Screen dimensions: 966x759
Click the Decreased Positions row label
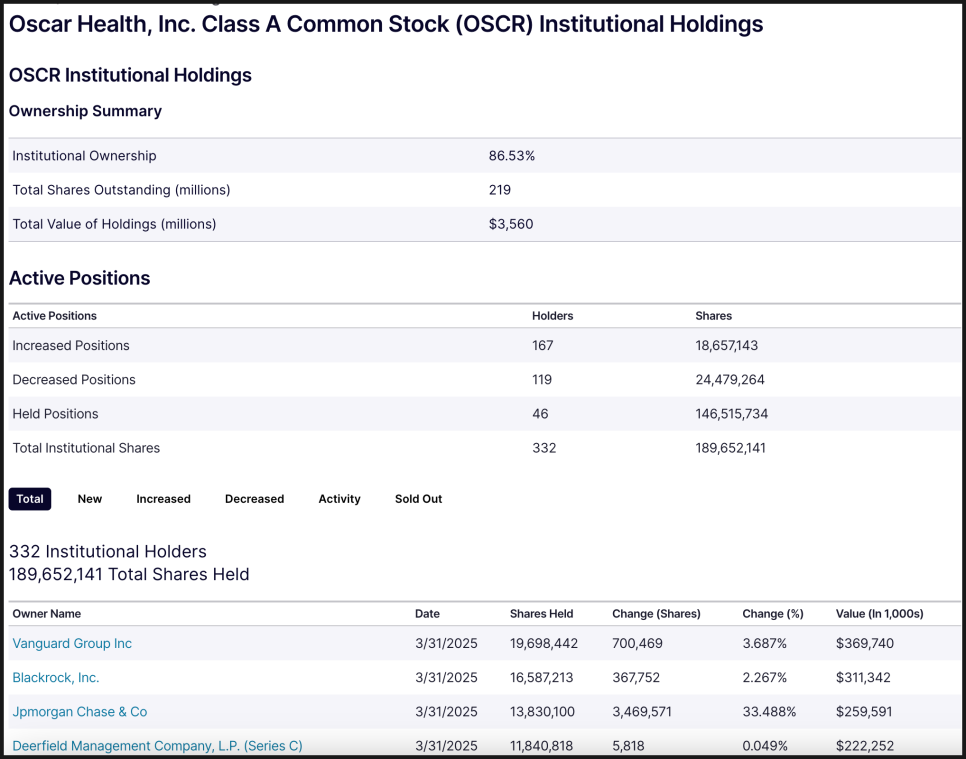point(74,380)
